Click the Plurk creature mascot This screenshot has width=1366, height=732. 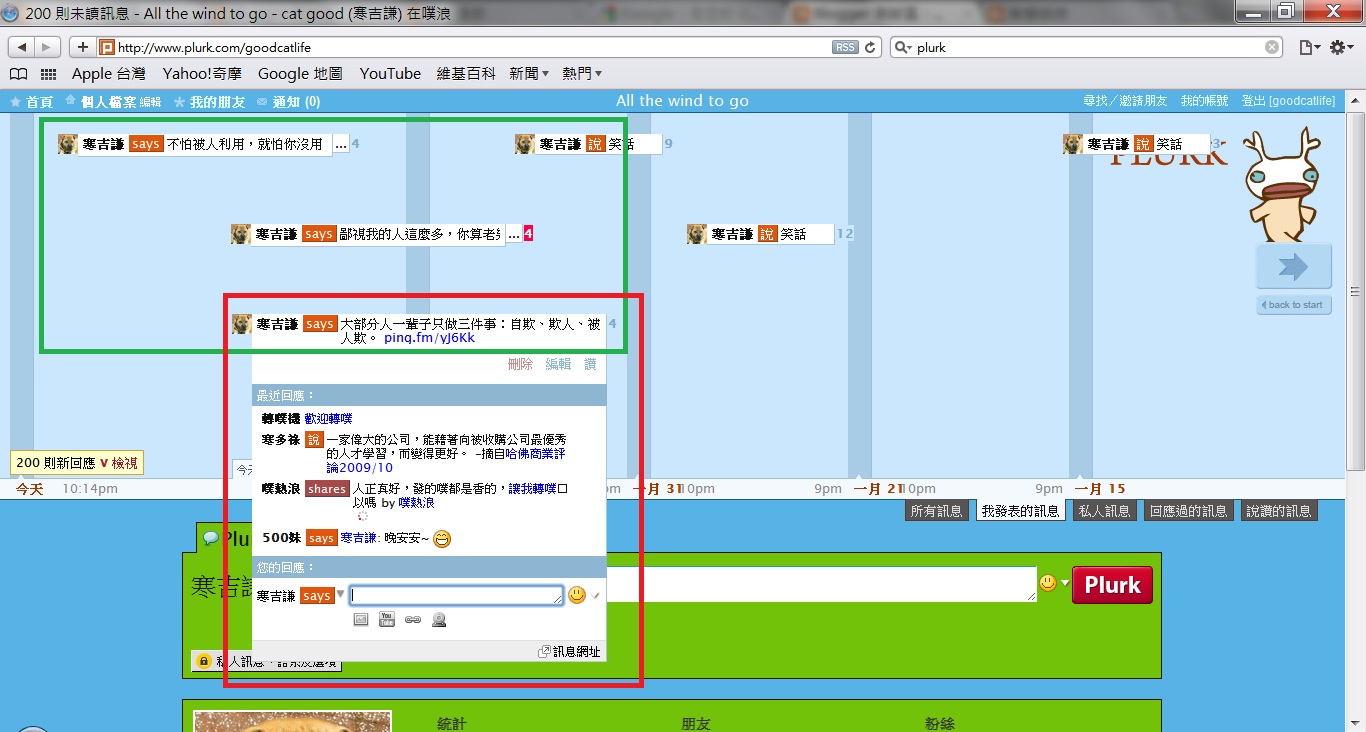1283,185
